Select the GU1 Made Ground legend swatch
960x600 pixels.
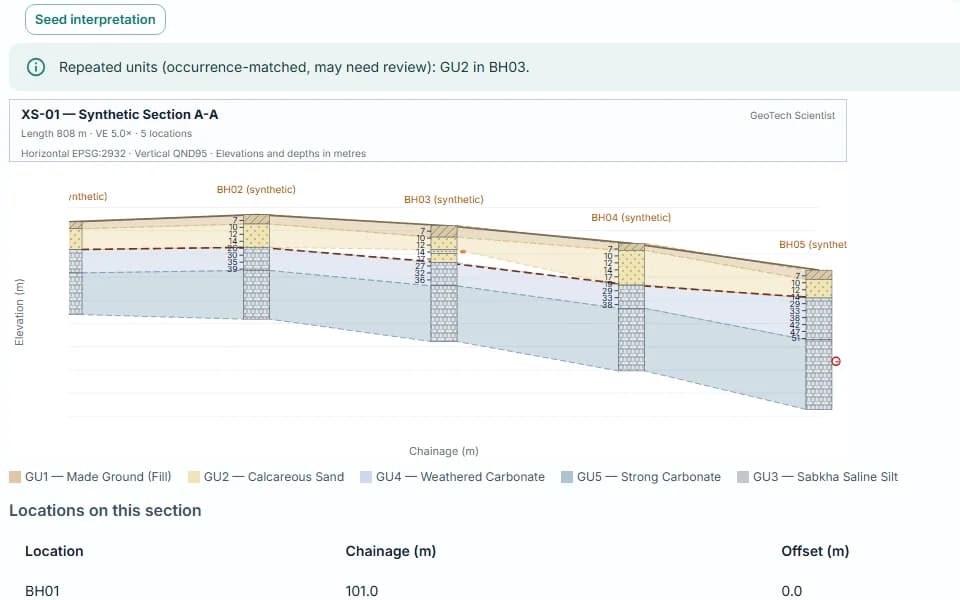tap(15, 477)
